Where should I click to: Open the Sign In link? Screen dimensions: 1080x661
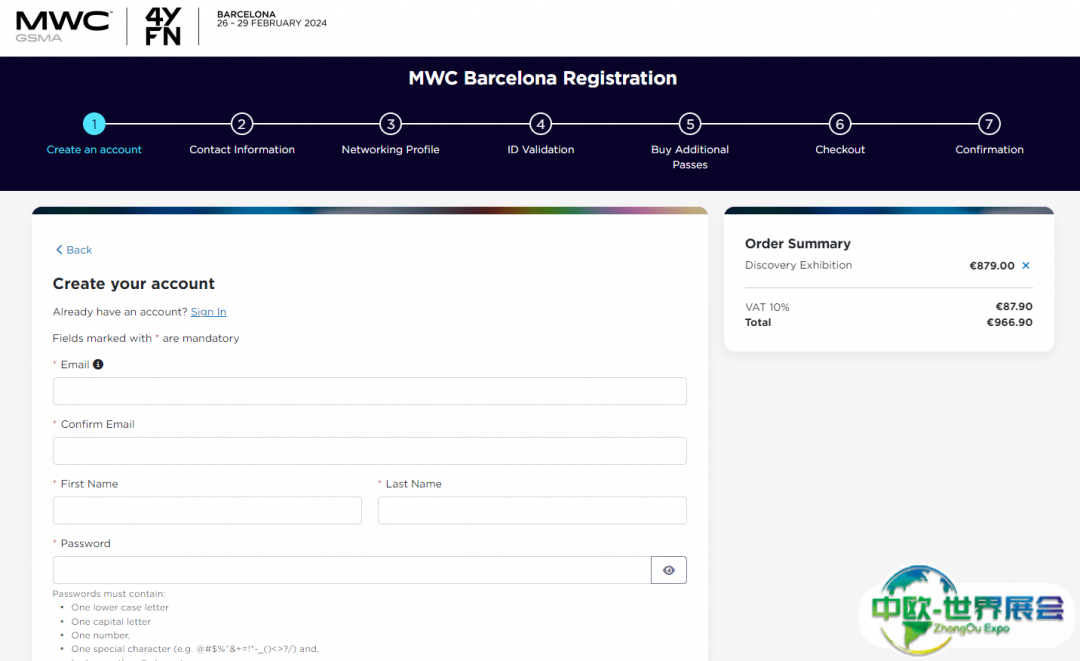tap(208, 312)
